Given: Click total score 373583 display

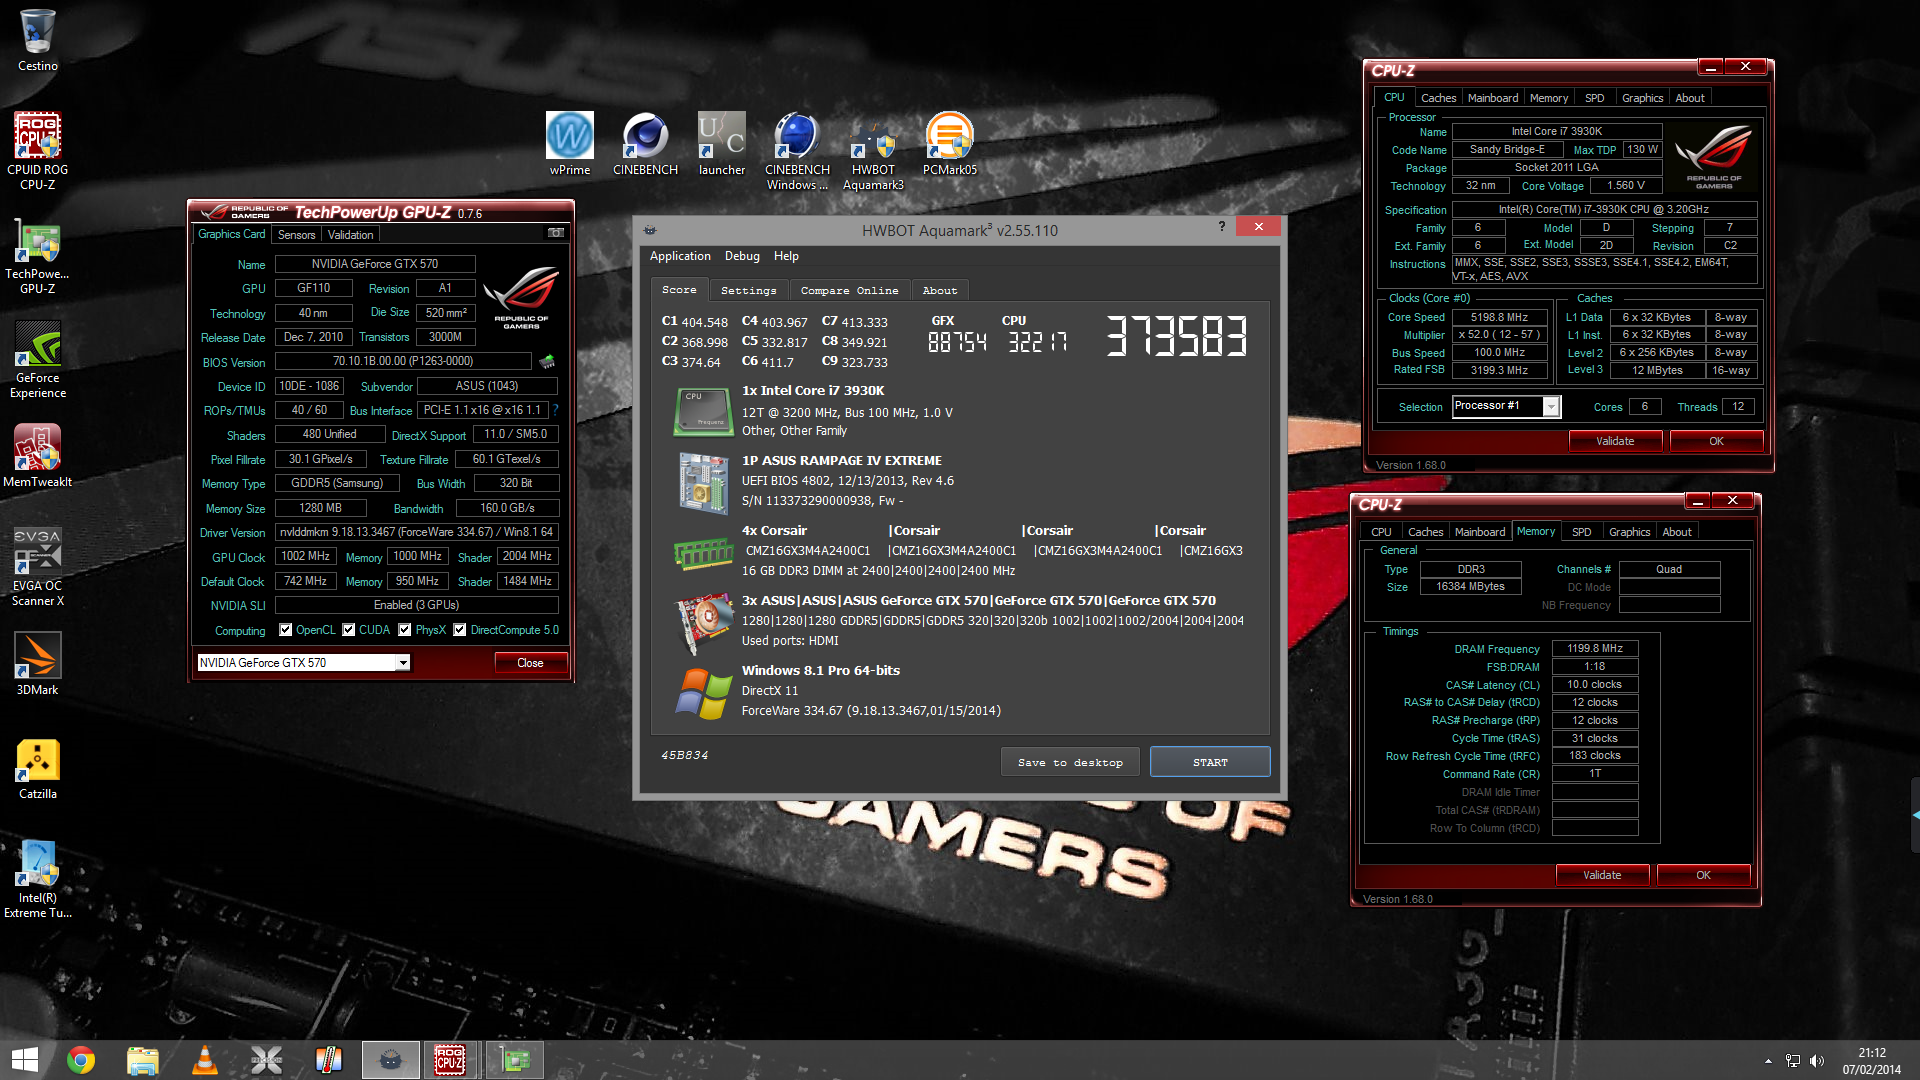Looking at the screenshot, I should tap(1176, 336).
